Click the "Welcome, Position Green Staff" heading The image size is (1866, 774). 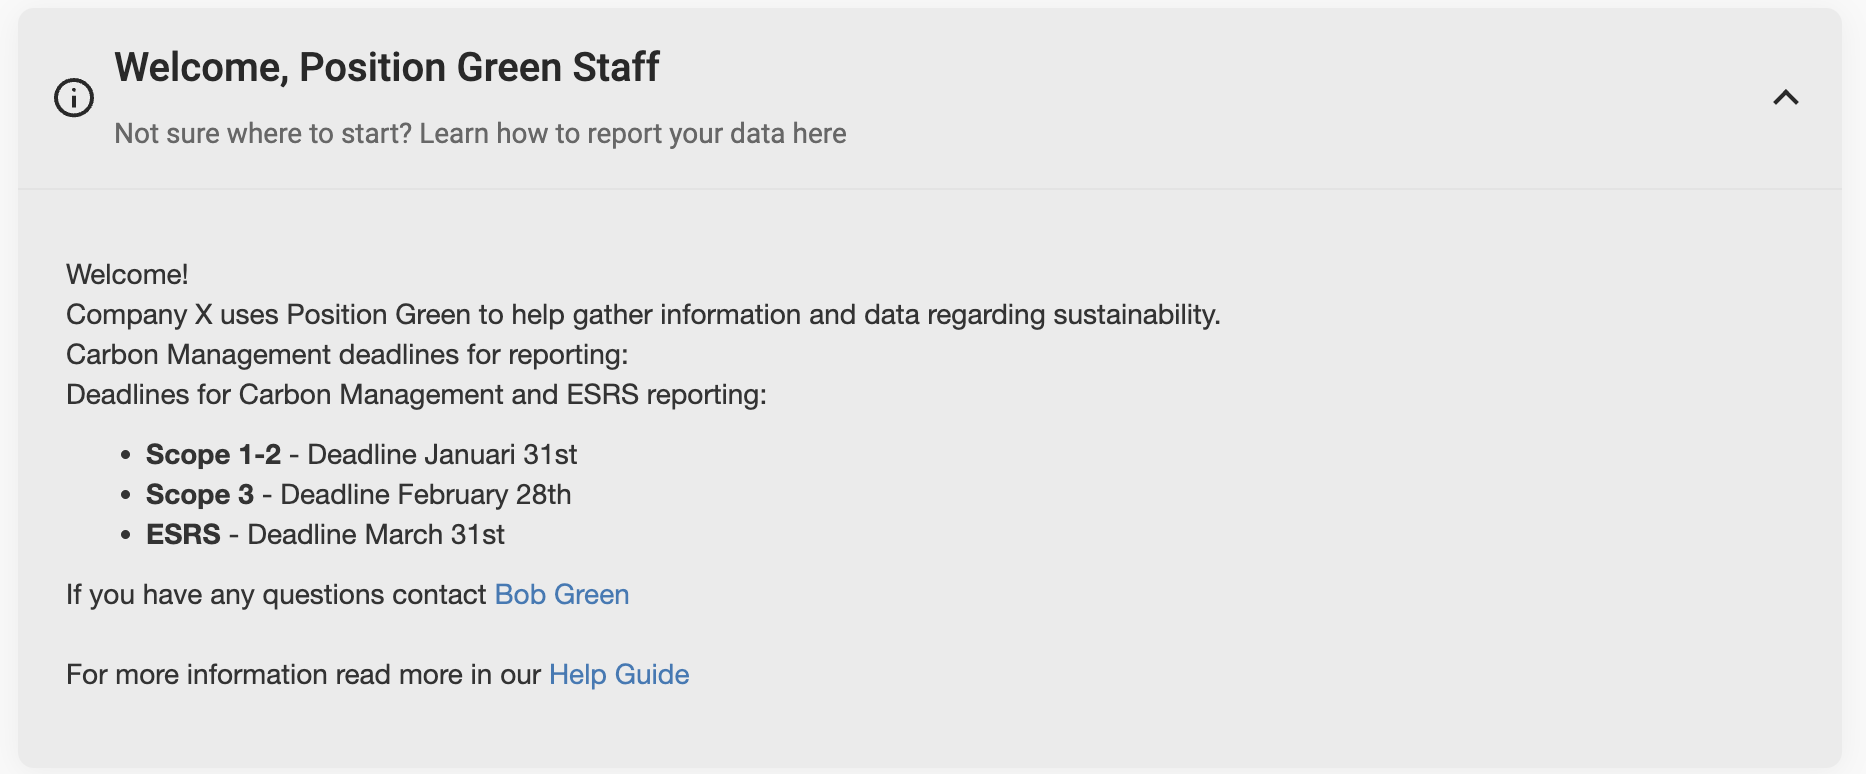[386, 68]
